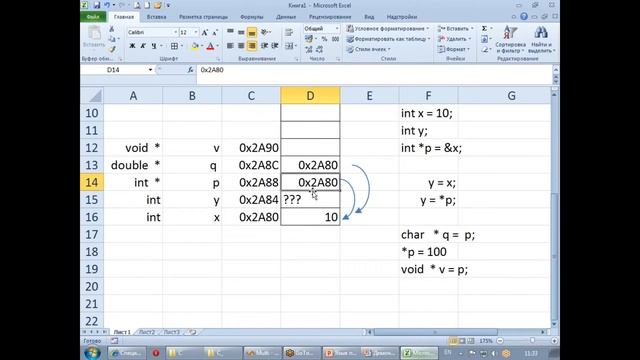Select cell containing ??? in row 15
Image resolution: width=640 pixels, height=360 pixels.
point(310,200)
